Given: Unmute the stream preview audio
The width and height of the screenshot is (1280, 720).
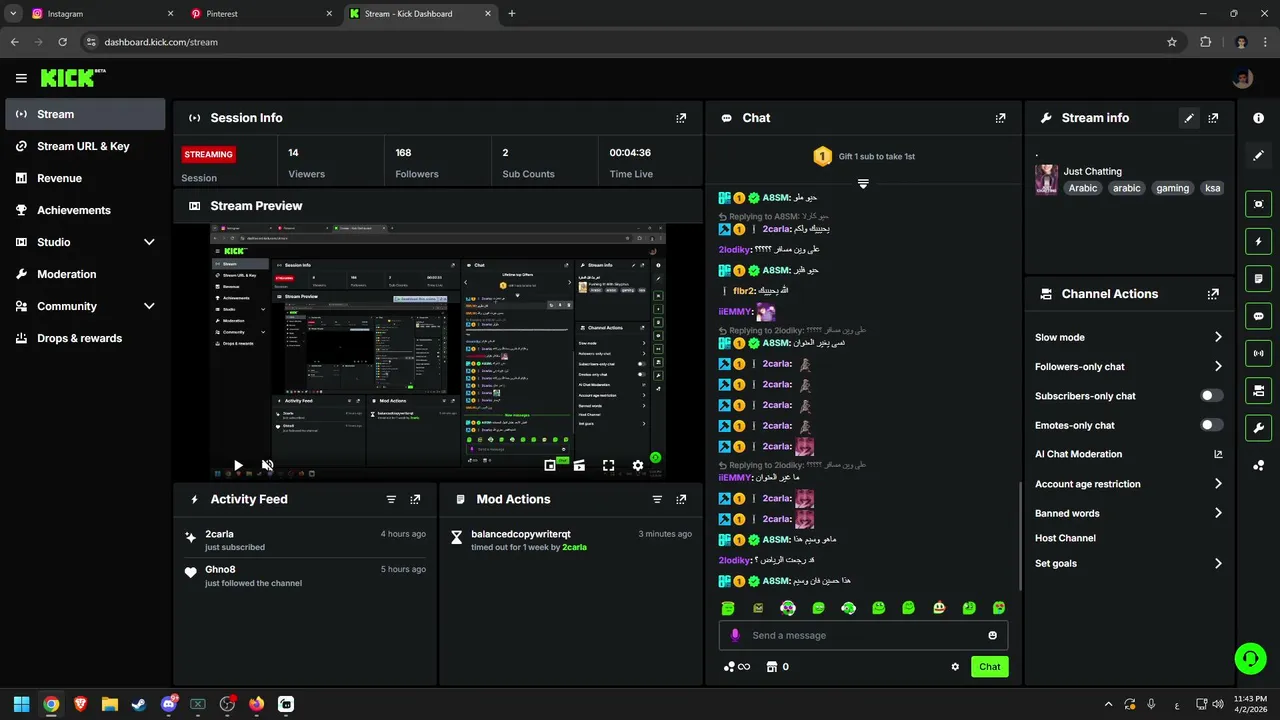Looking at the screenshot, I should (x=267, y=466).
